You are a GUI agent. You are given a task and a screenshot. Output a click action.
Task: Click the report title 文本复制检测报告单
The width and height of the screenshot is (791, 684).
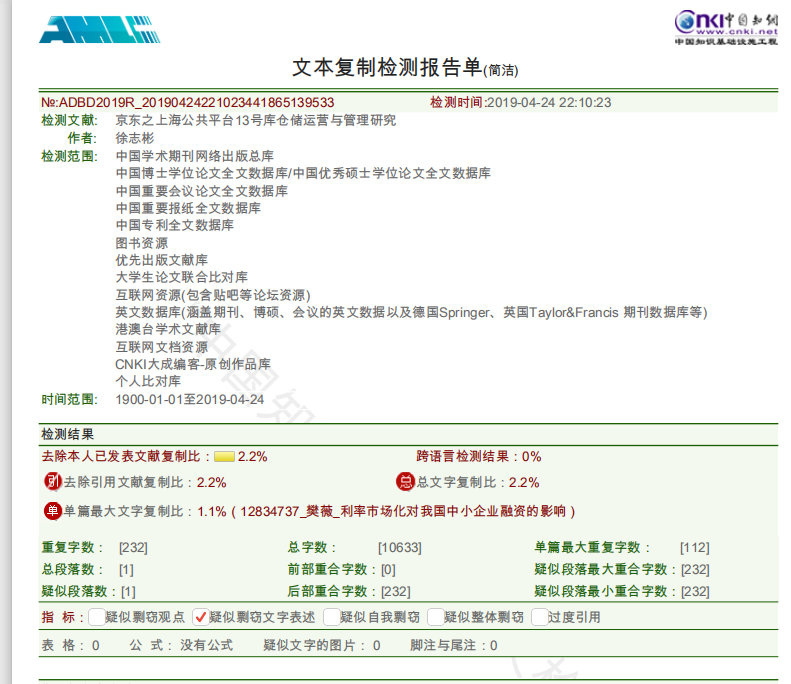(387, 68)
